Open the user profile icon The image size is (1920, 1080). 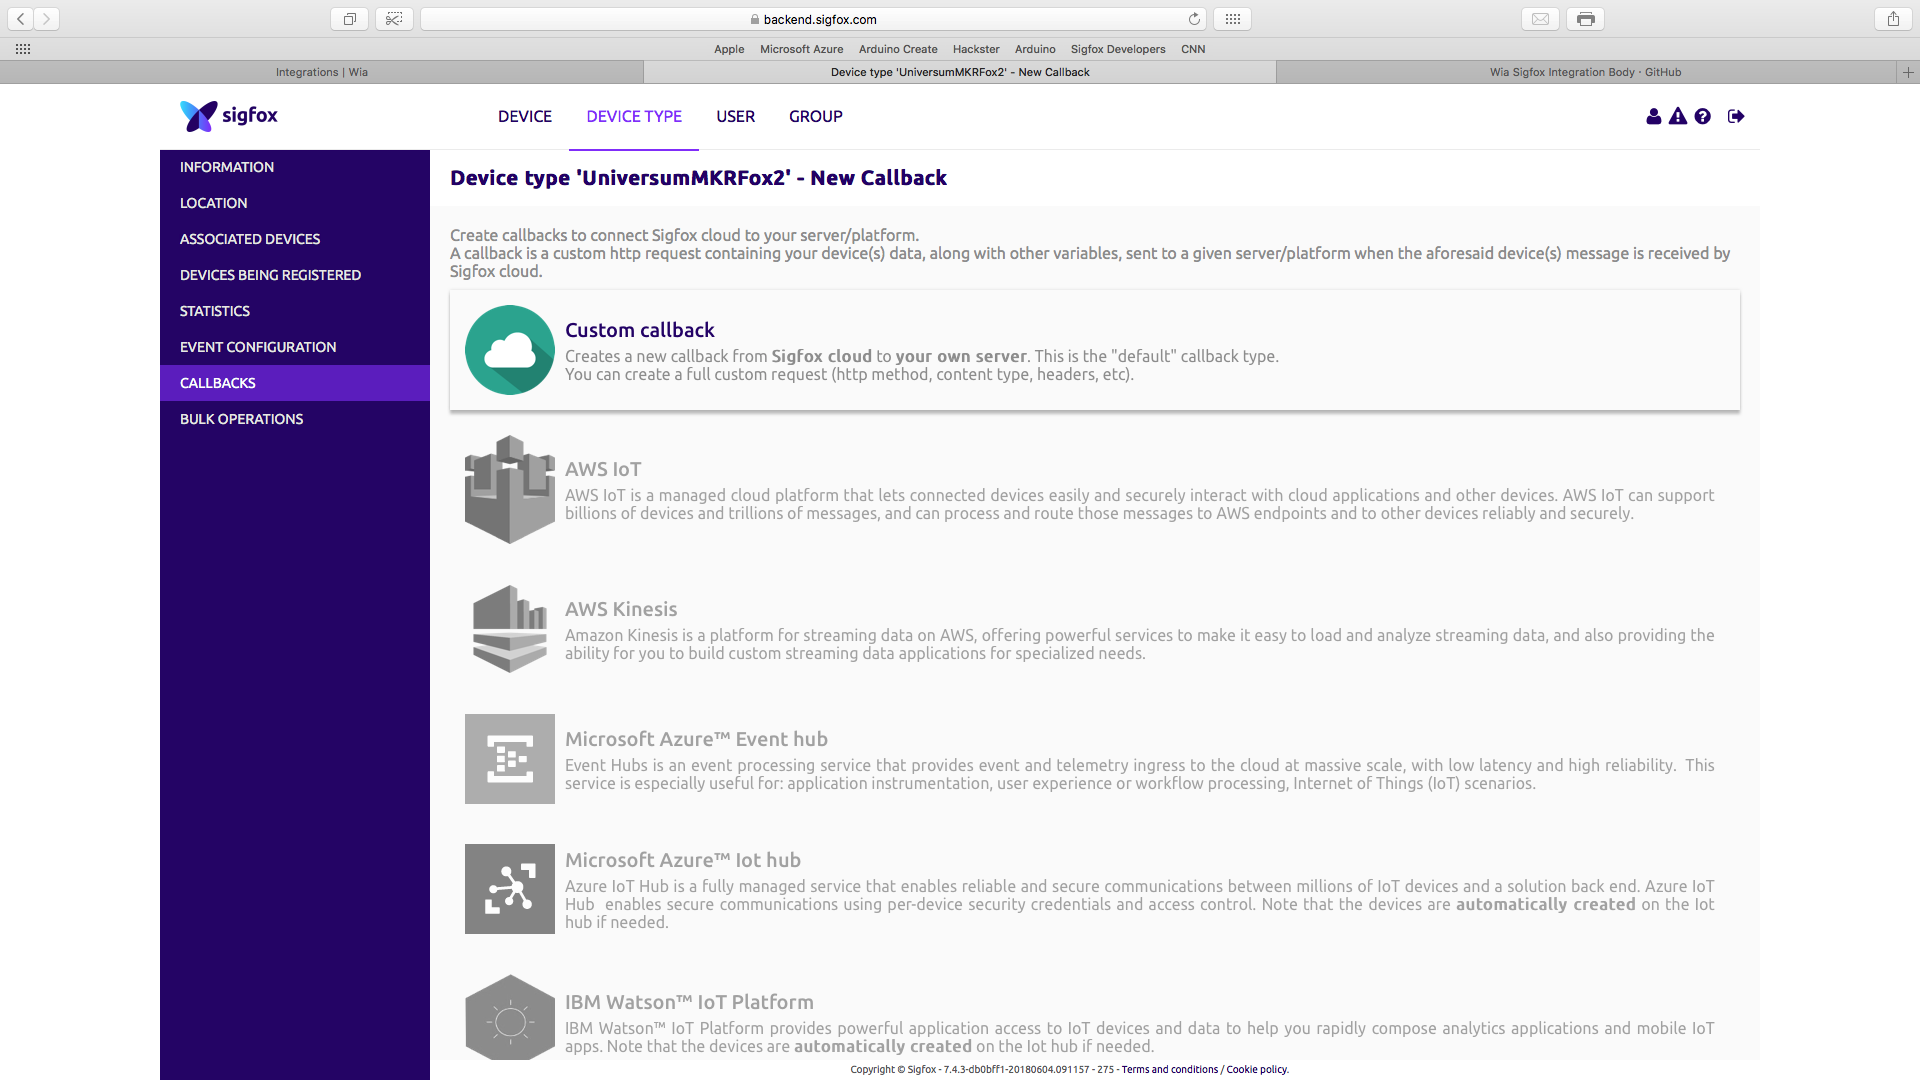coord(1653,117)
